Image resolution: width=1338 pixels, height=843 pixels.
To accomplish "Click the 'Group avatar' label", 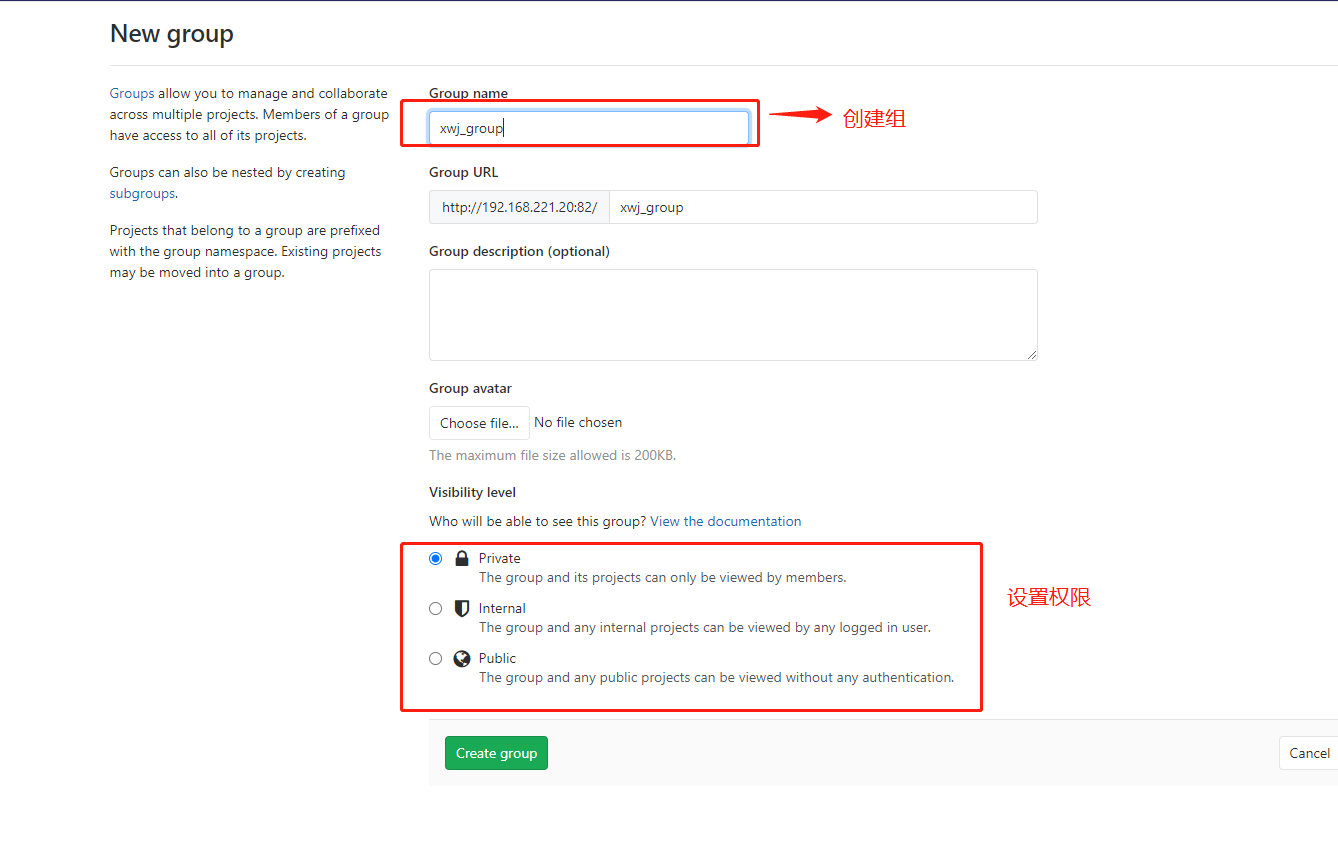I will tap(470, 388).
